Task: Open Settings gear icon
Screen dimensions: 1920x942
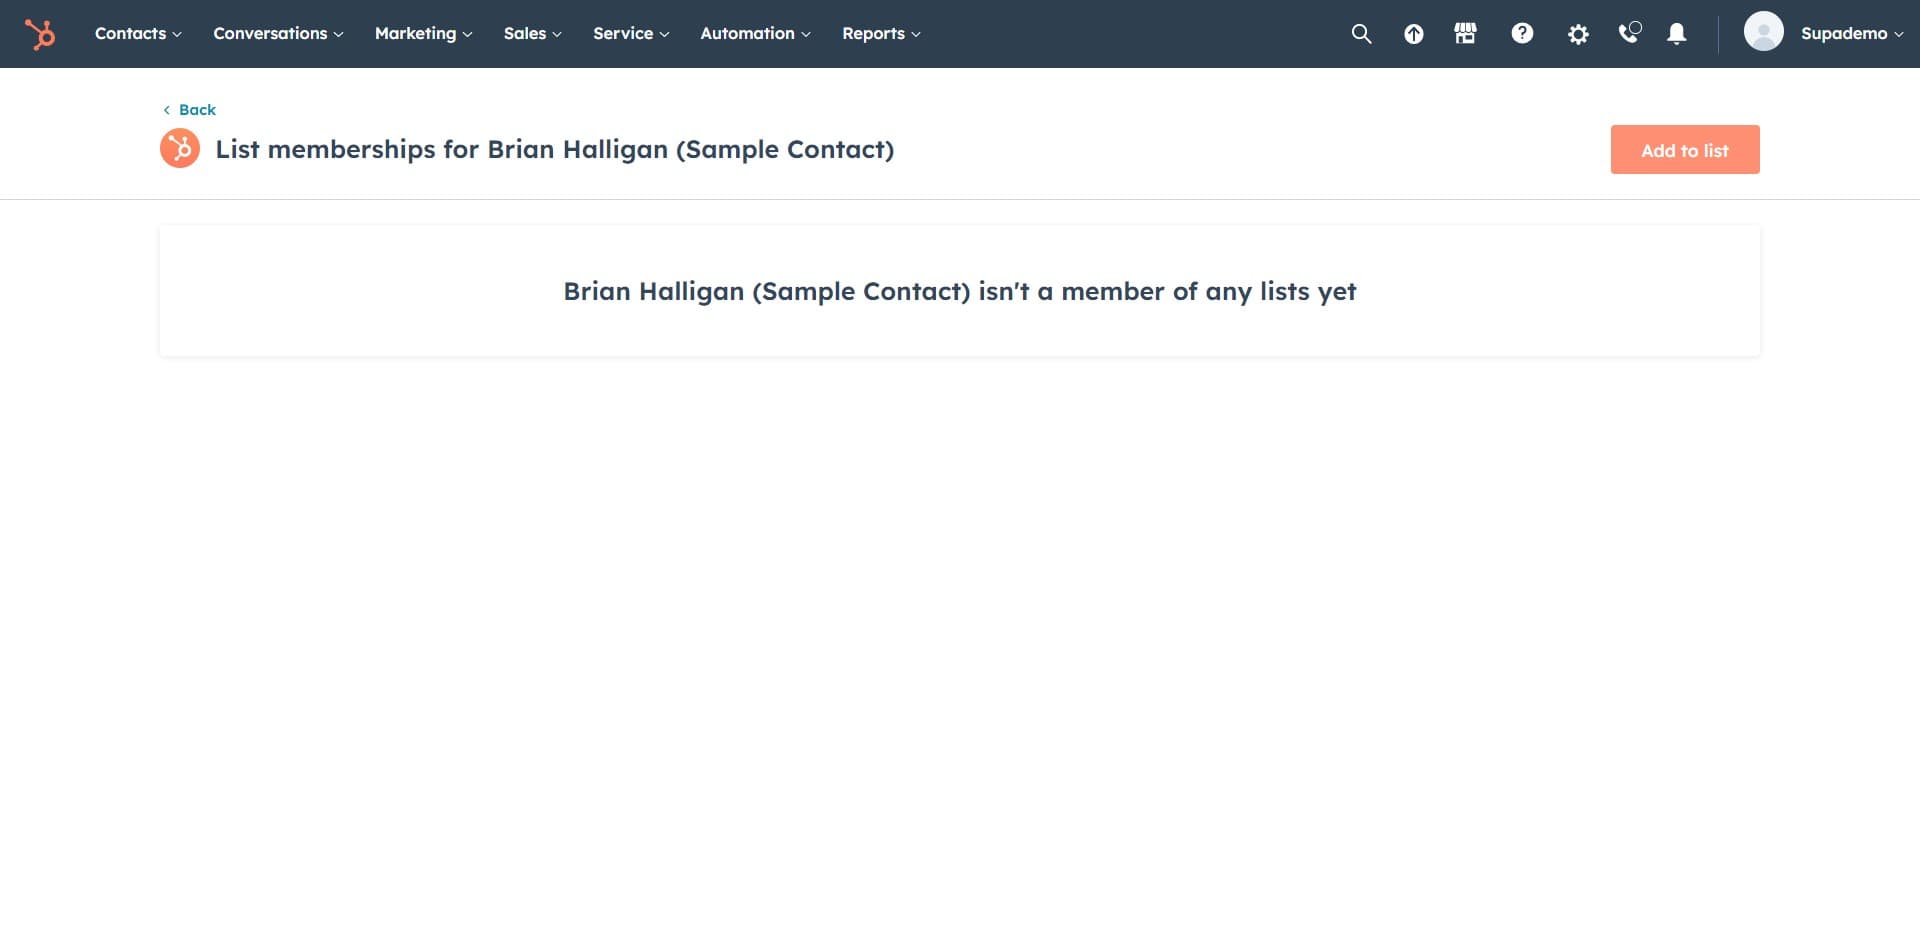Action: click(1578, 34)
